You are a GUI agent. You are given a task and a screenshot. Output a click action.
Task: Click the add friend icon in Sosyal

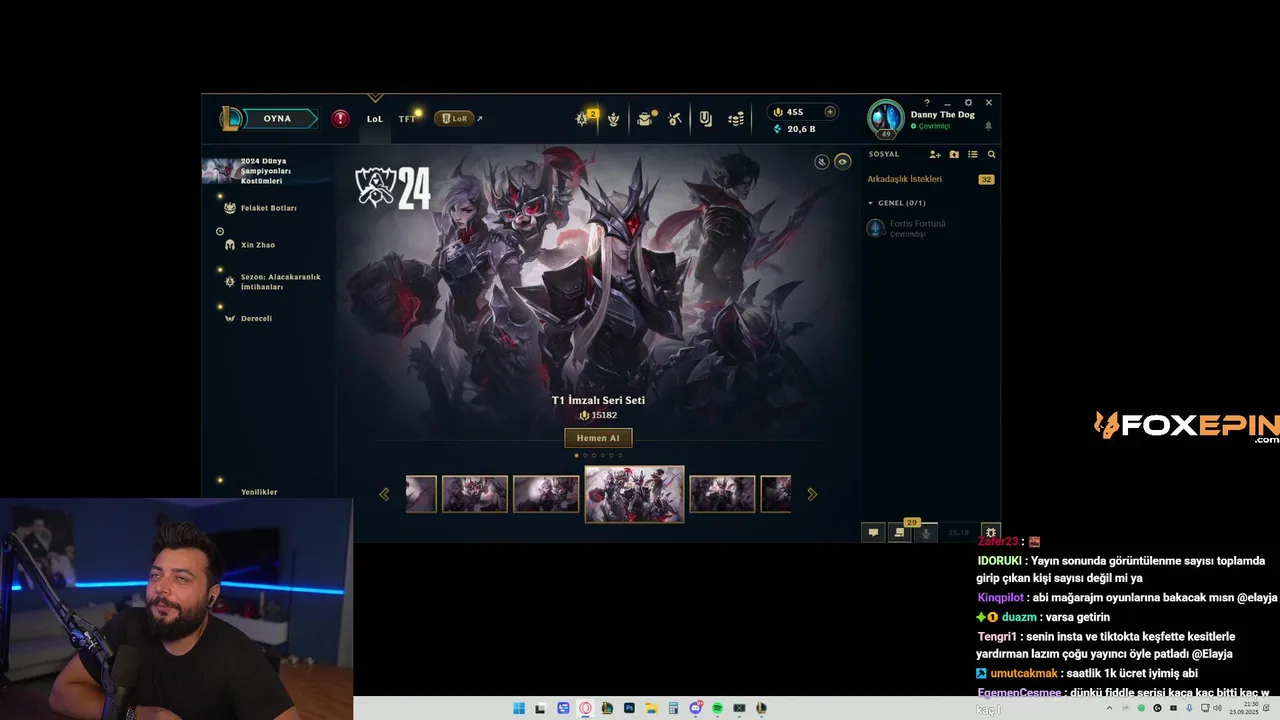(935, 155)
